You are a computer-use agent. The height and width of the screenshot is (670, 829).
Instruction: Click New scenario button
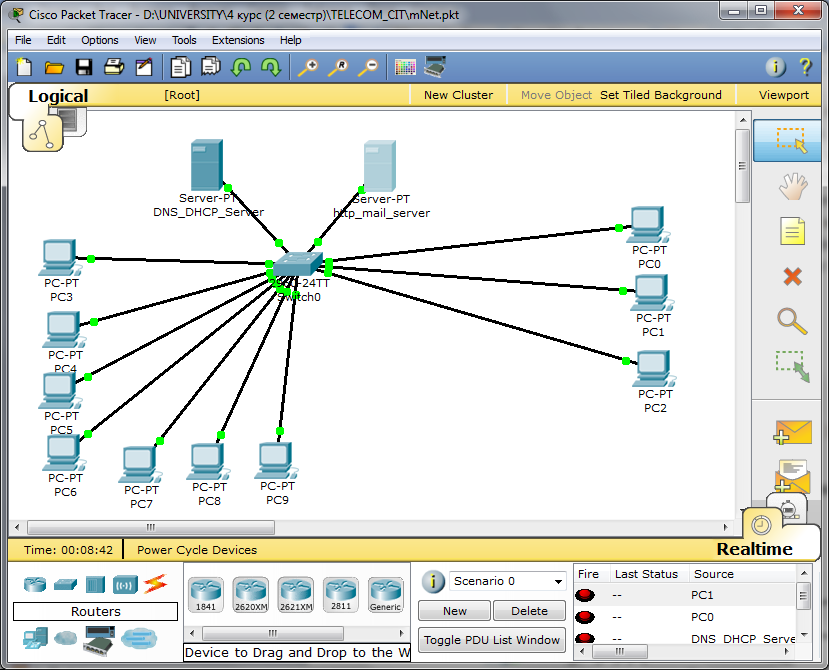(455, 611)
